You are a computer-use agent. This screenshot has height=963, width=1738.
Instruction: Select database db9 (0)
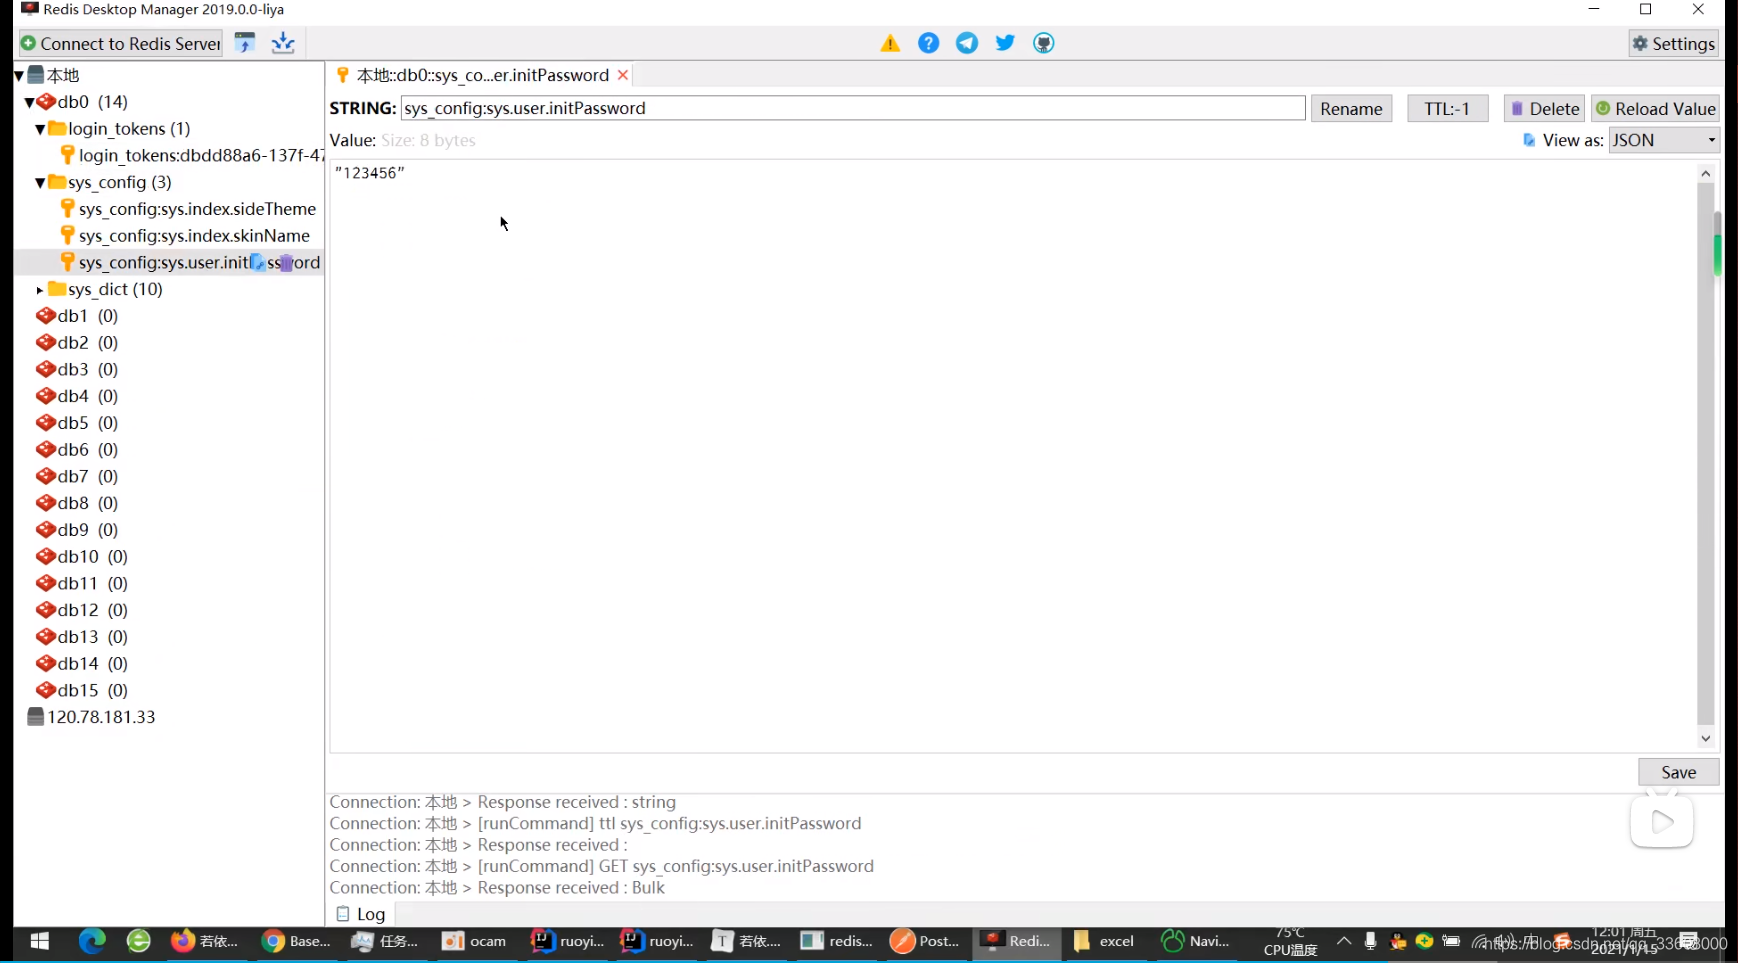pos(77,530)
